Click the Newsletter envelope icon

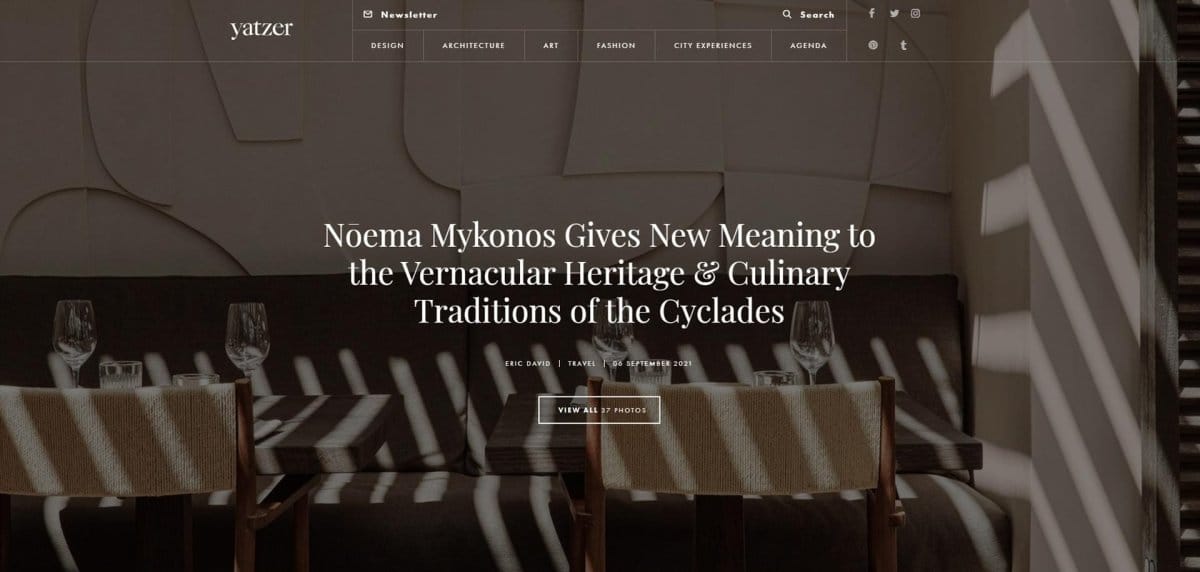click(x=368, y=15)
